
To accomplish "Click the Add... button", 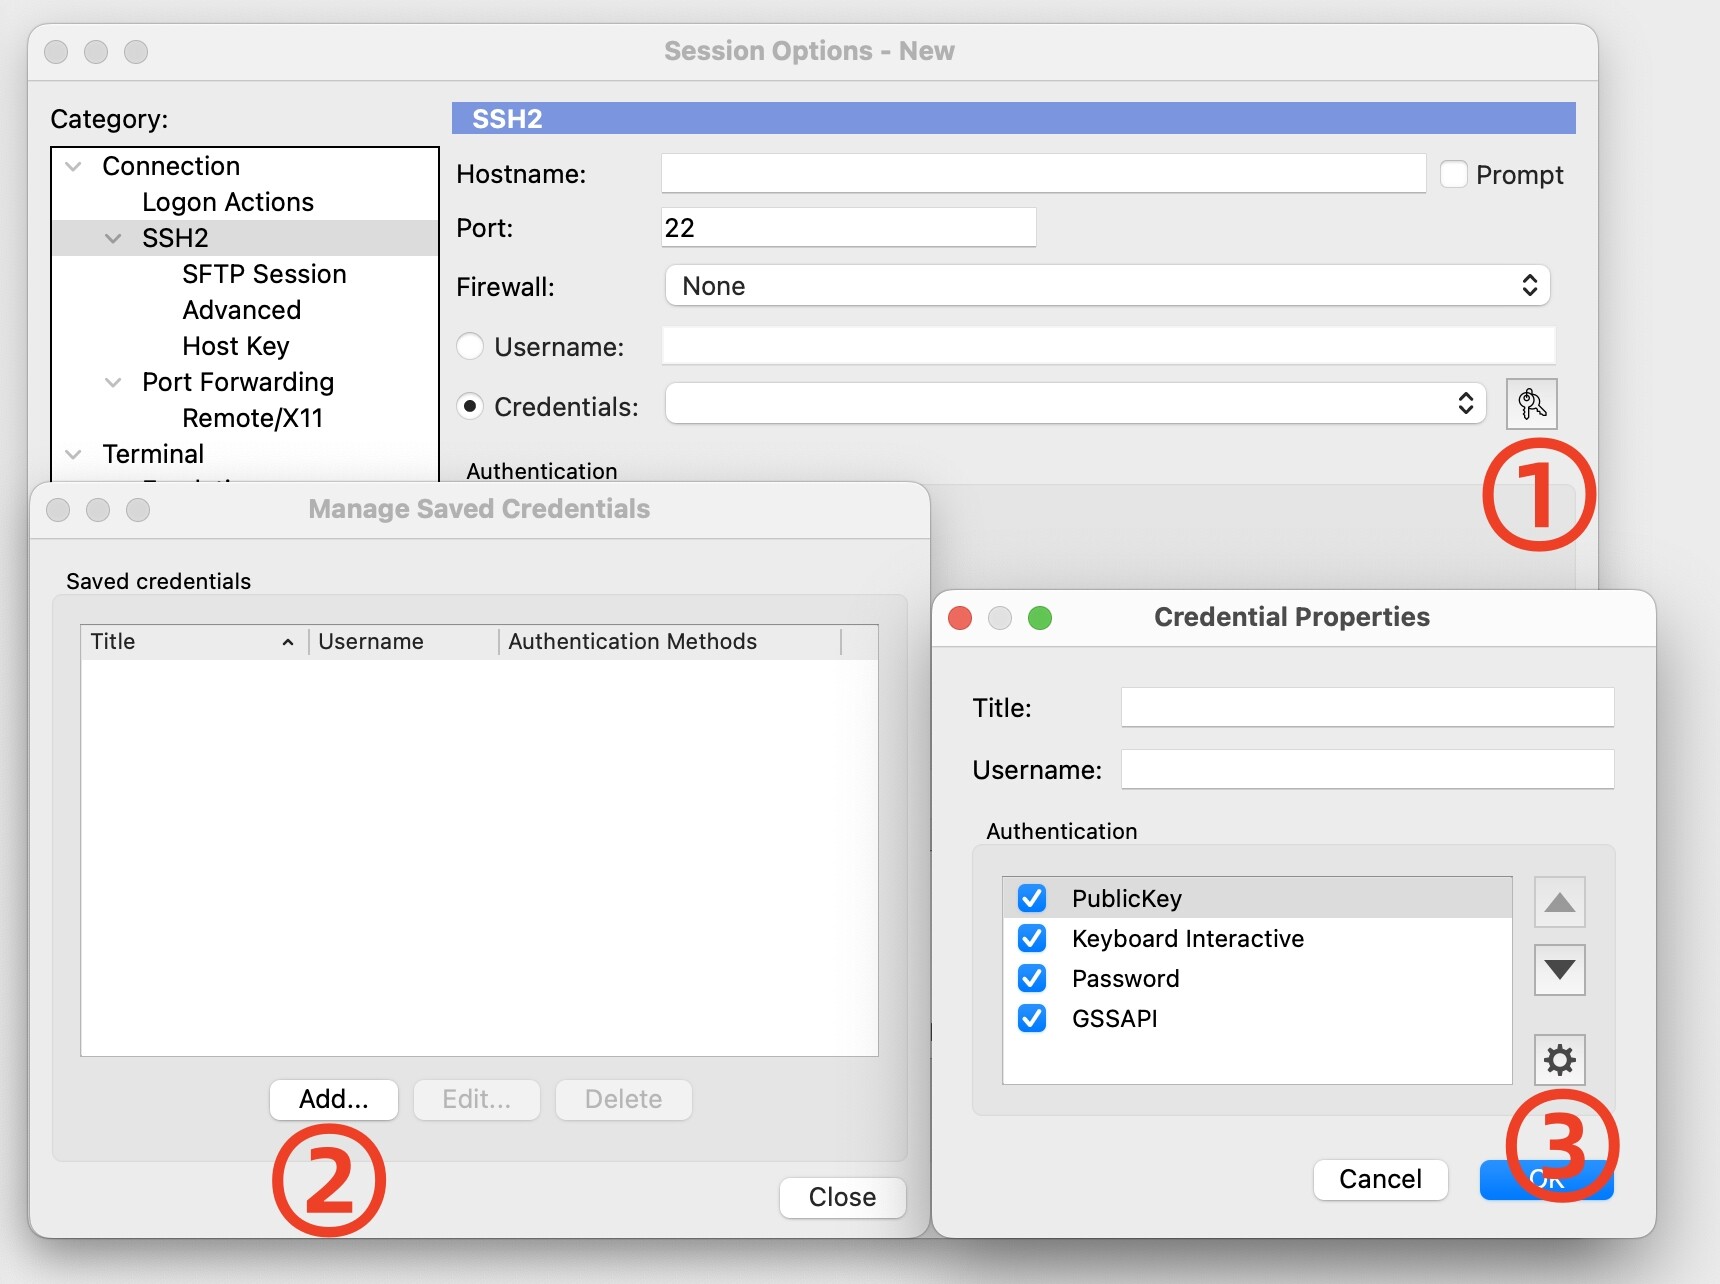I will coord(334,1099).
